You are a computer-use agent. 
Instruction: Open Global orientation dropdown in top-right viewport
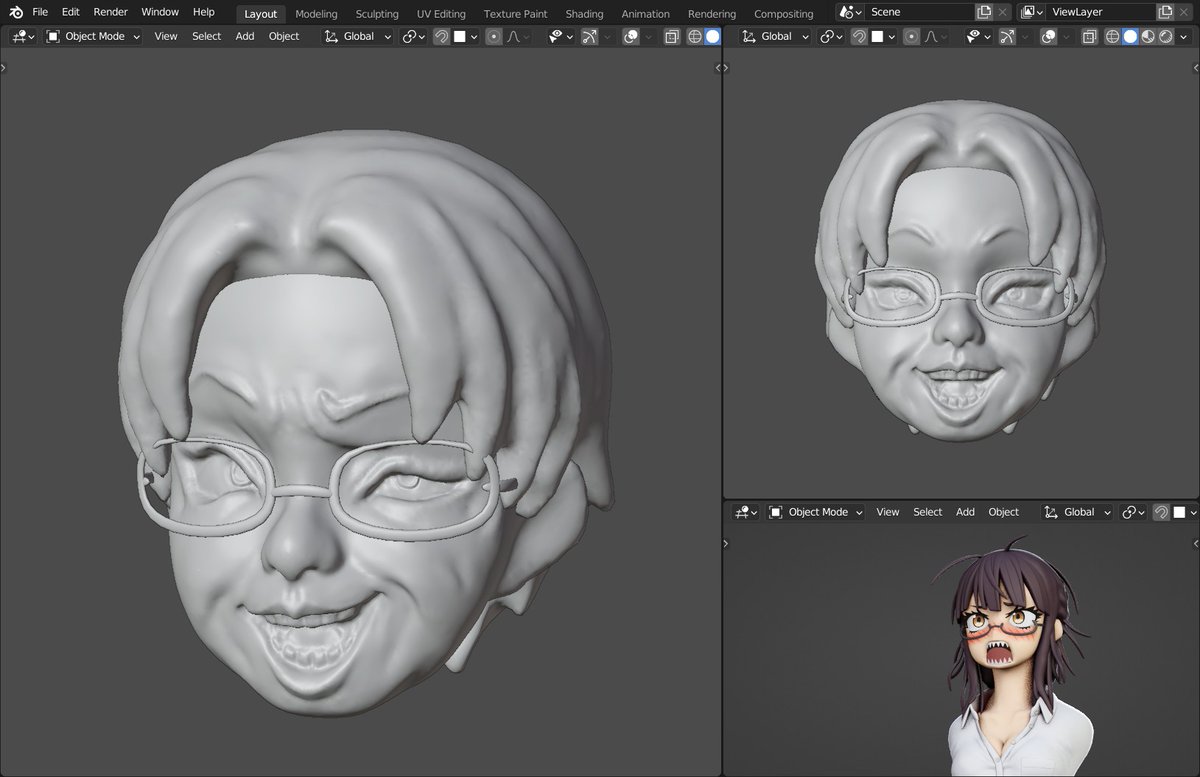click(776, 36)
